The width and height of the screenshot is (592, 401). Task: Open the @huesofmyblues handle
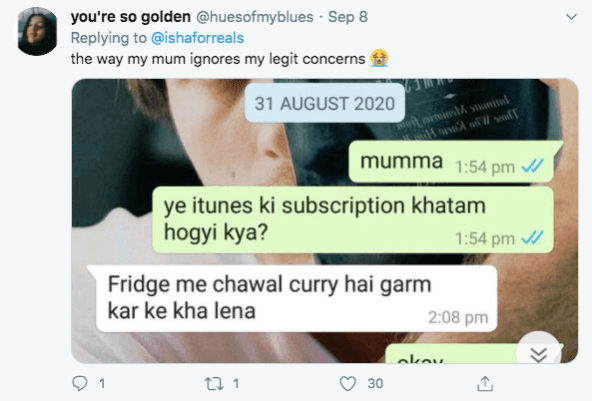coord(255,17)
